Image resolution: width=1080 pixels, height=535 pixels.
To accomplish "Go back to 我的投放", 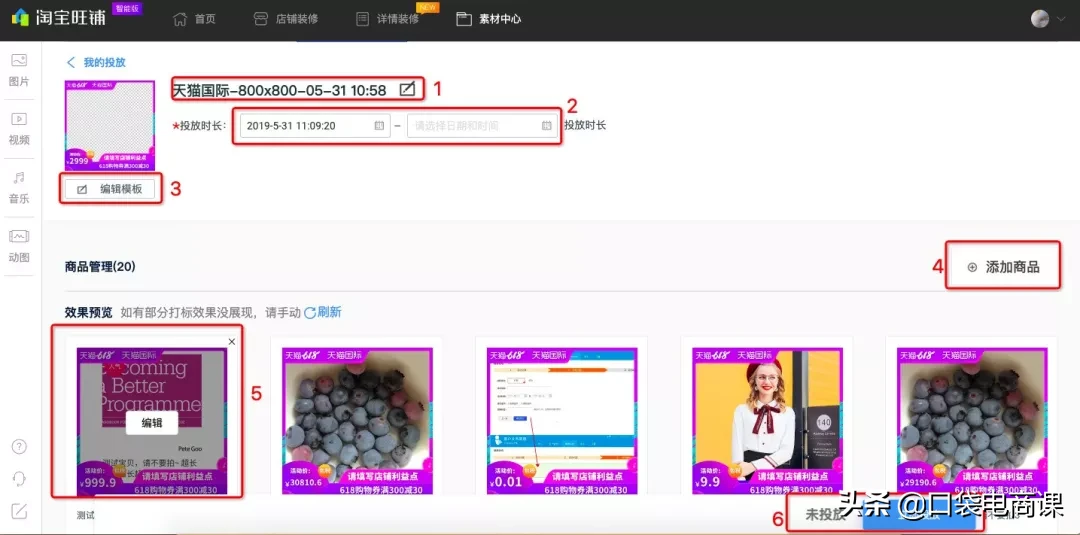I will click(x=96, y=63).
